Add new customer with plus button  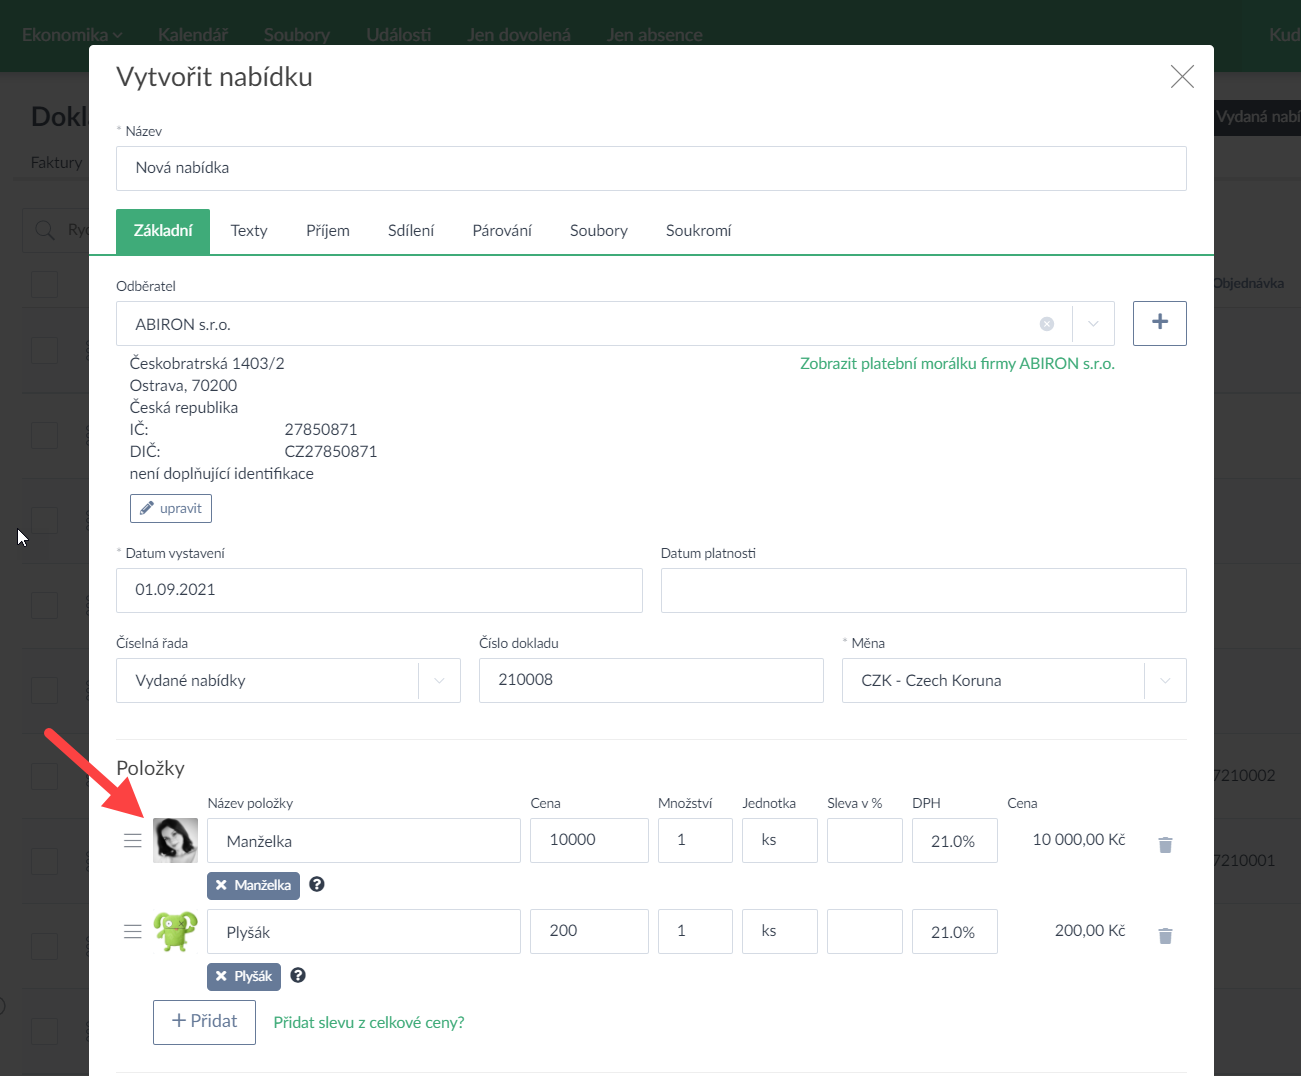point(1160,323)
